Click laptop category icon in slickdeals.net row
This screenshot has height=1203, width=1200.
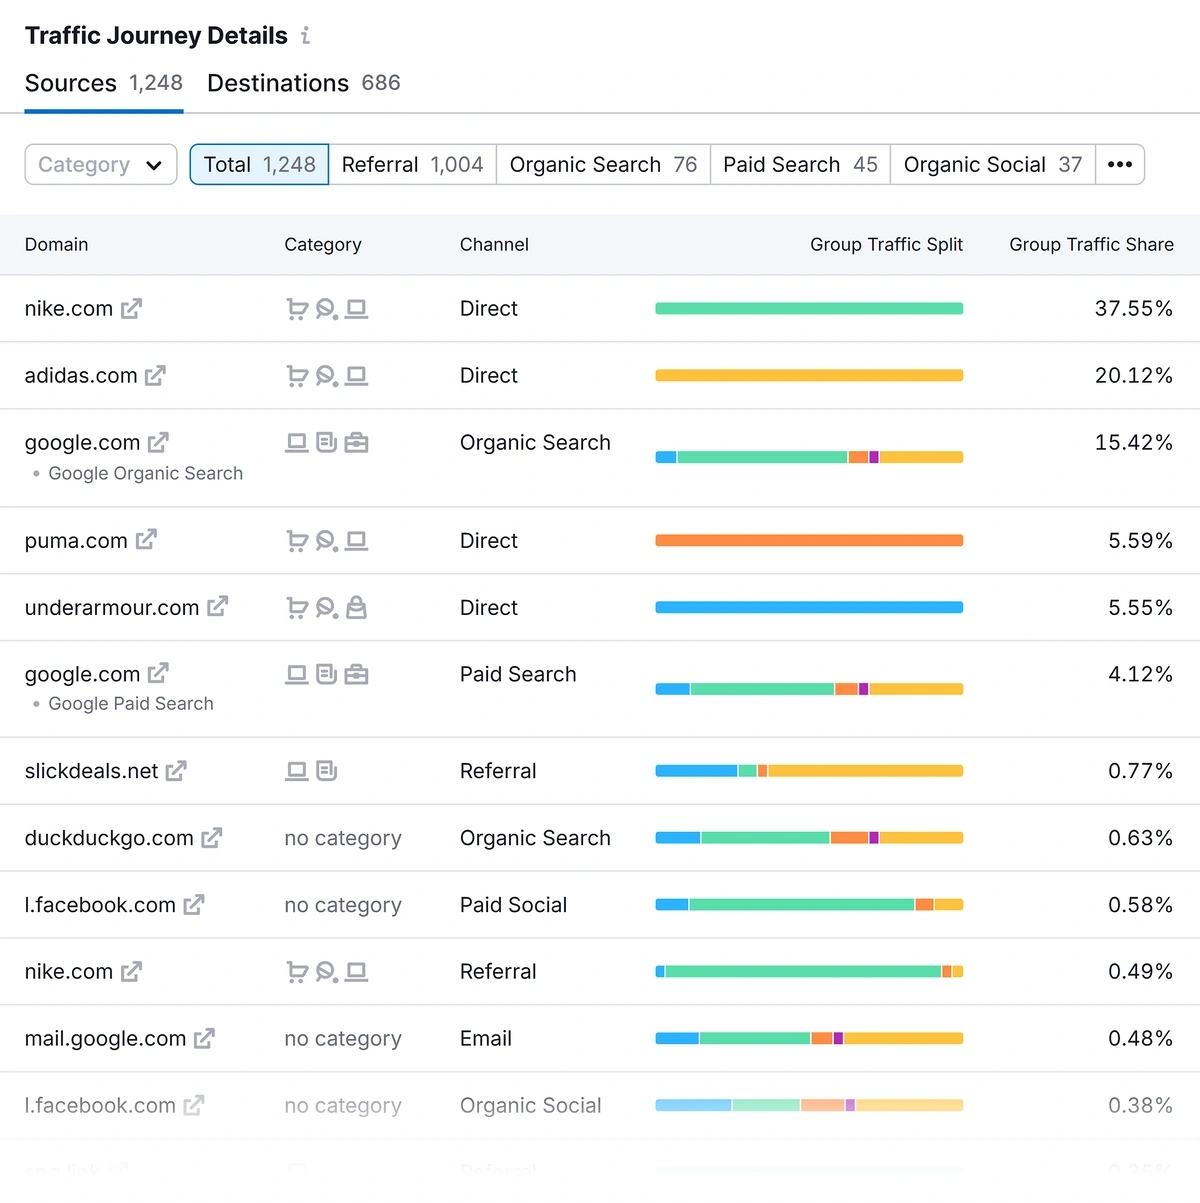297,771
